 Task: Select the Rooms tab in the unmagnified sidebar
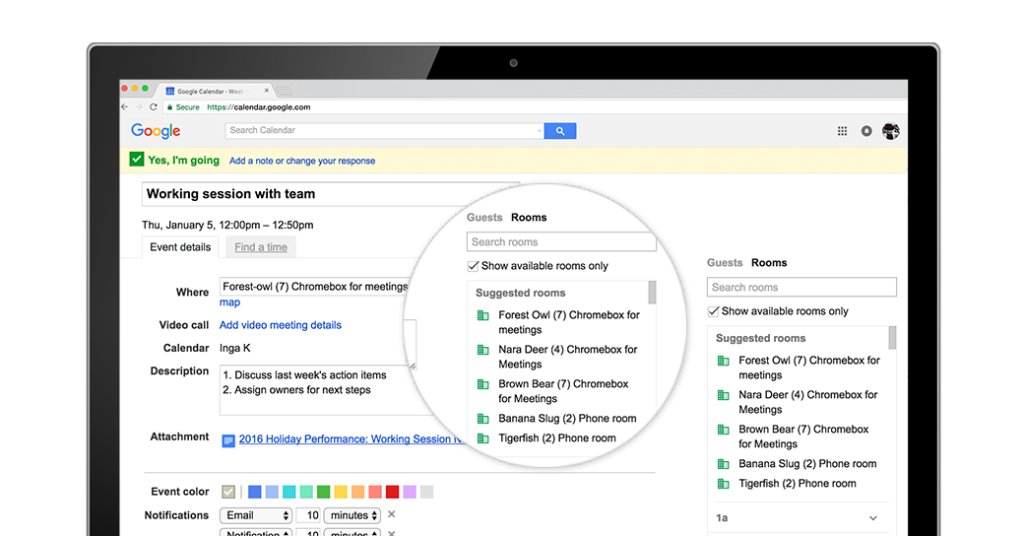[x=769, y=262]
